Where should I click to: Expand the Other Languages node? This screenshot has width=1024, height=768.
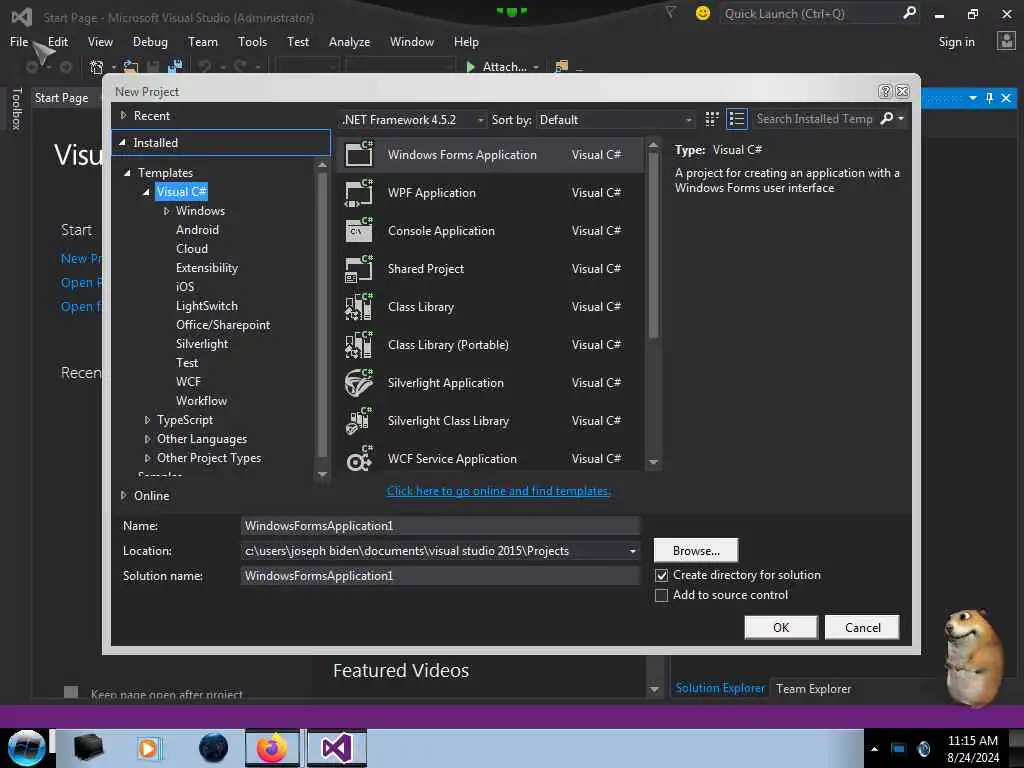(x=148, y=439)
